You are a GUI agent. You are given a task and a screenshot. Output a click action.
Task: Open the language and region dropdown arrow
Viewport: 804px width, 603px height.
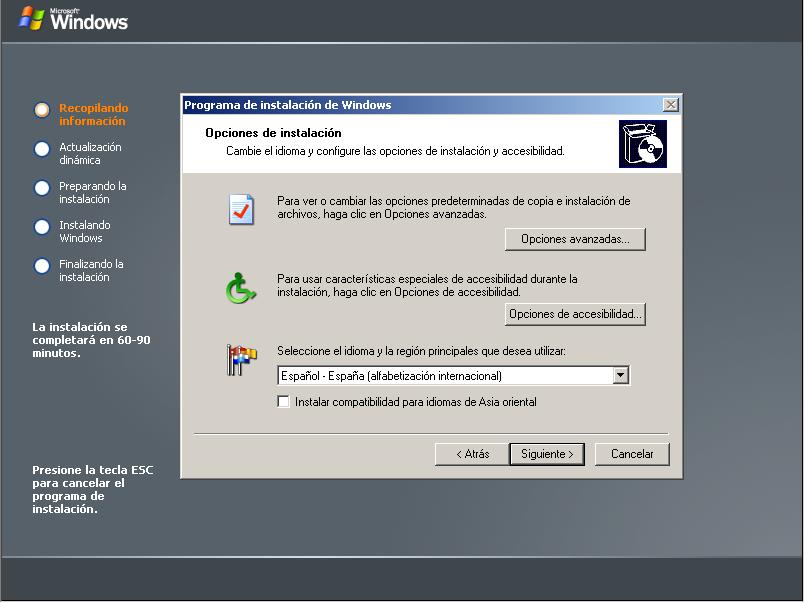620,375
